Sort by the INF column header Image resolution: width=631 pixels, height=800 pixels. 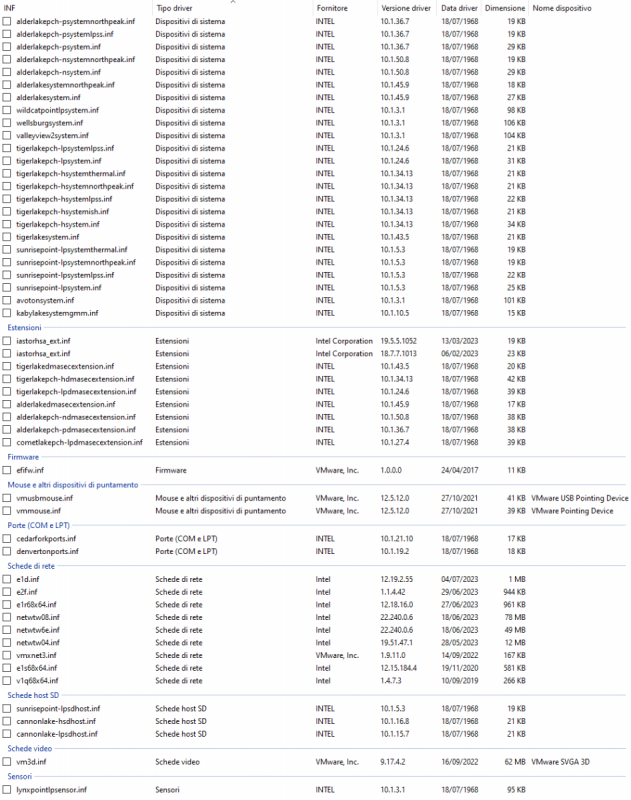click(x=77, y=8)
